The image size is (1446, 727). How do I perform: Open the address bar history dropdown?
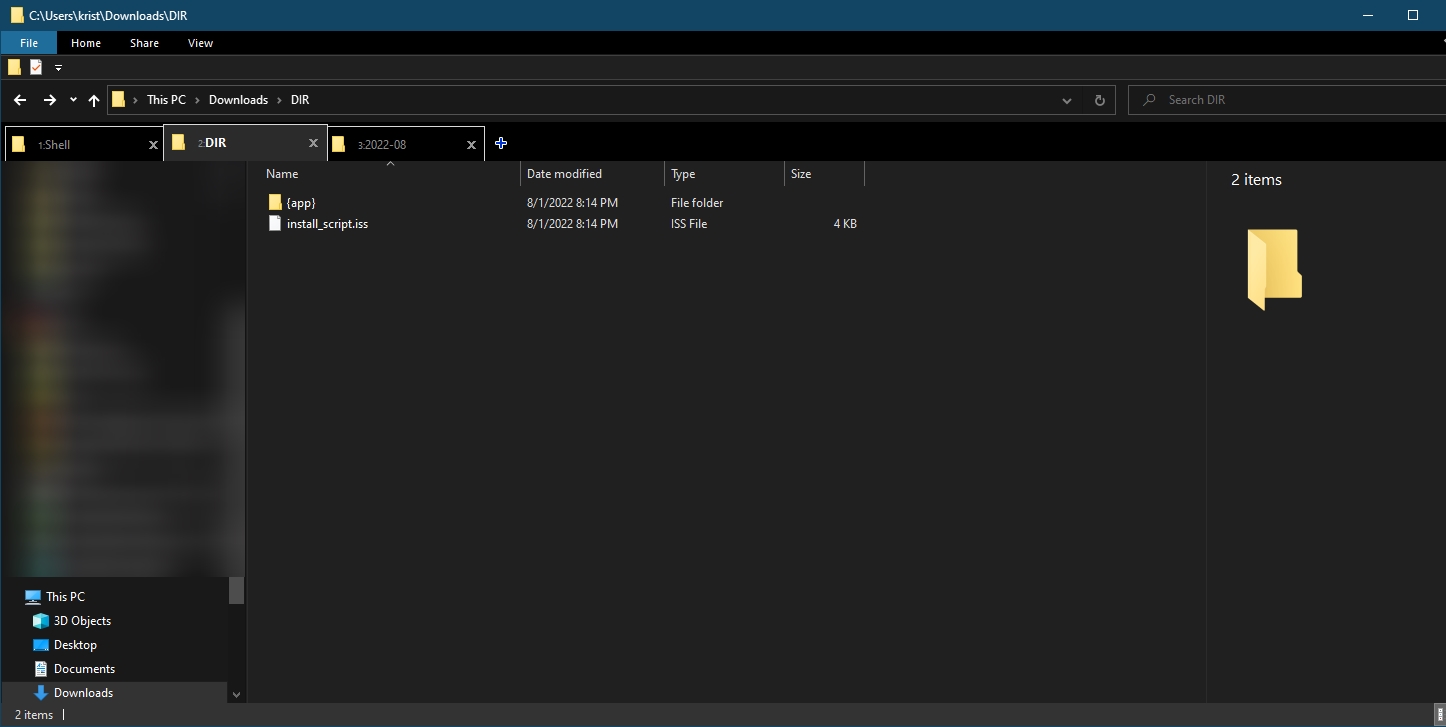tap(1068, 100)
